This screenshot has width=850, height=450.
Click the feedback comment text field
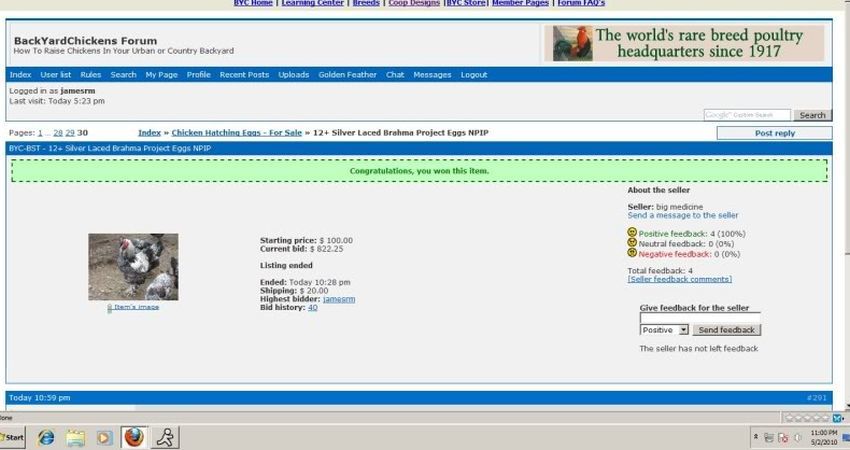pyautogui.click(x=700, y=318)
